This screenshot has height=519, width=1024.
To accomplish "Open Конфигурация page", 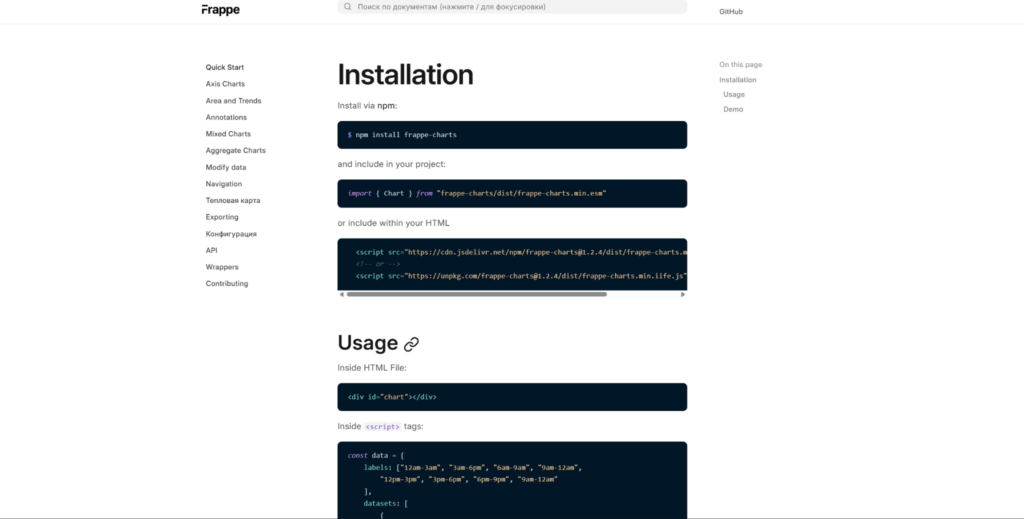I will 231,234.
